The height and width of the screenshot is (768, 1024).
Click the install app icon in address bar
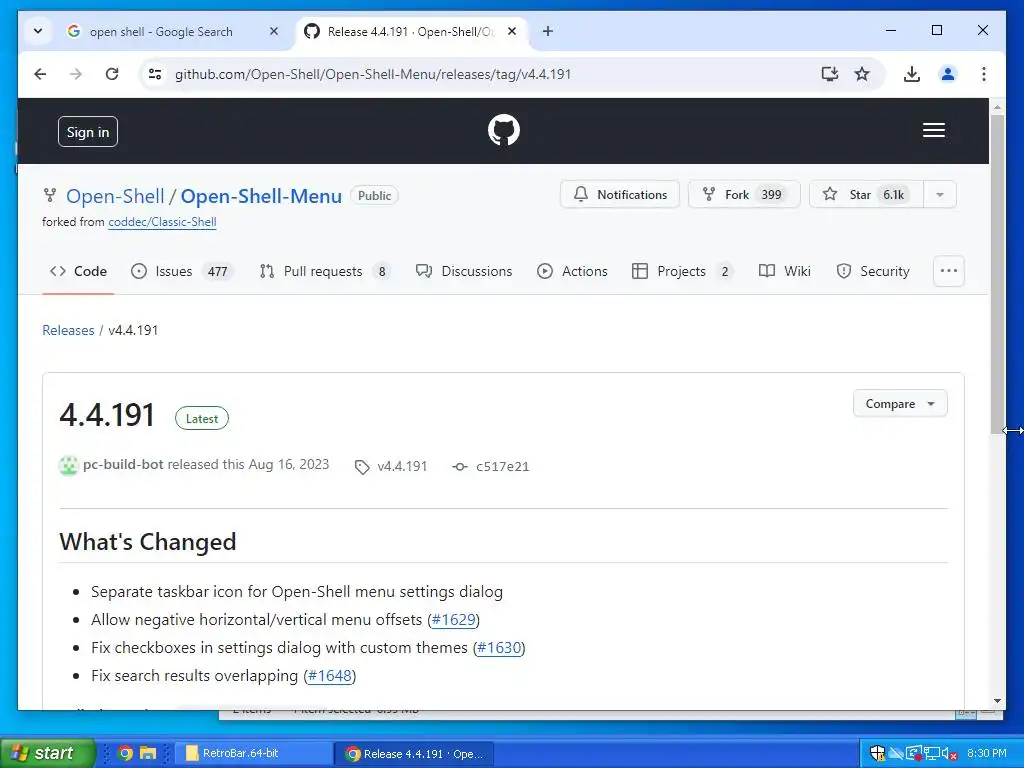pyautogui.click(x=829, y=74)
